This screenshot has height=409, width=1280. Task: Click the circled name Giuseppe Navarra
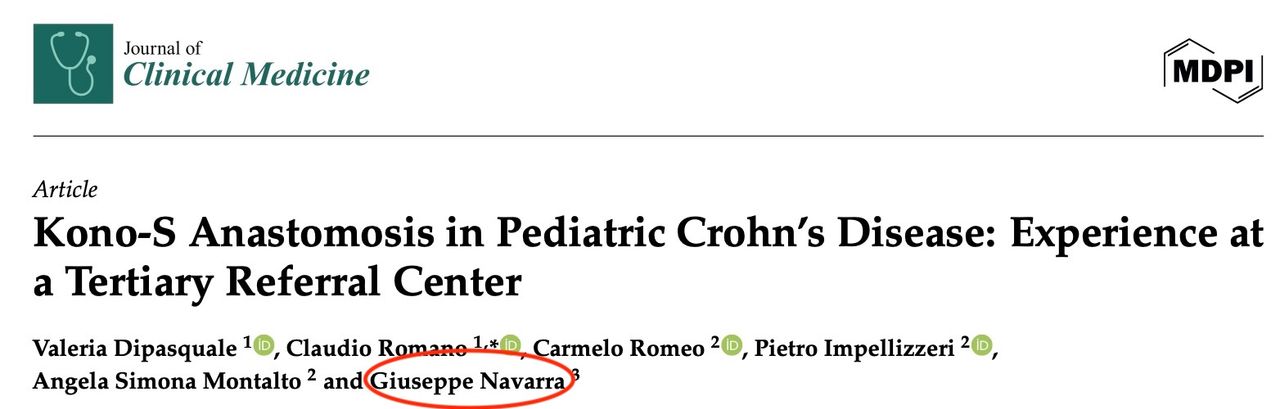(467, 382)
